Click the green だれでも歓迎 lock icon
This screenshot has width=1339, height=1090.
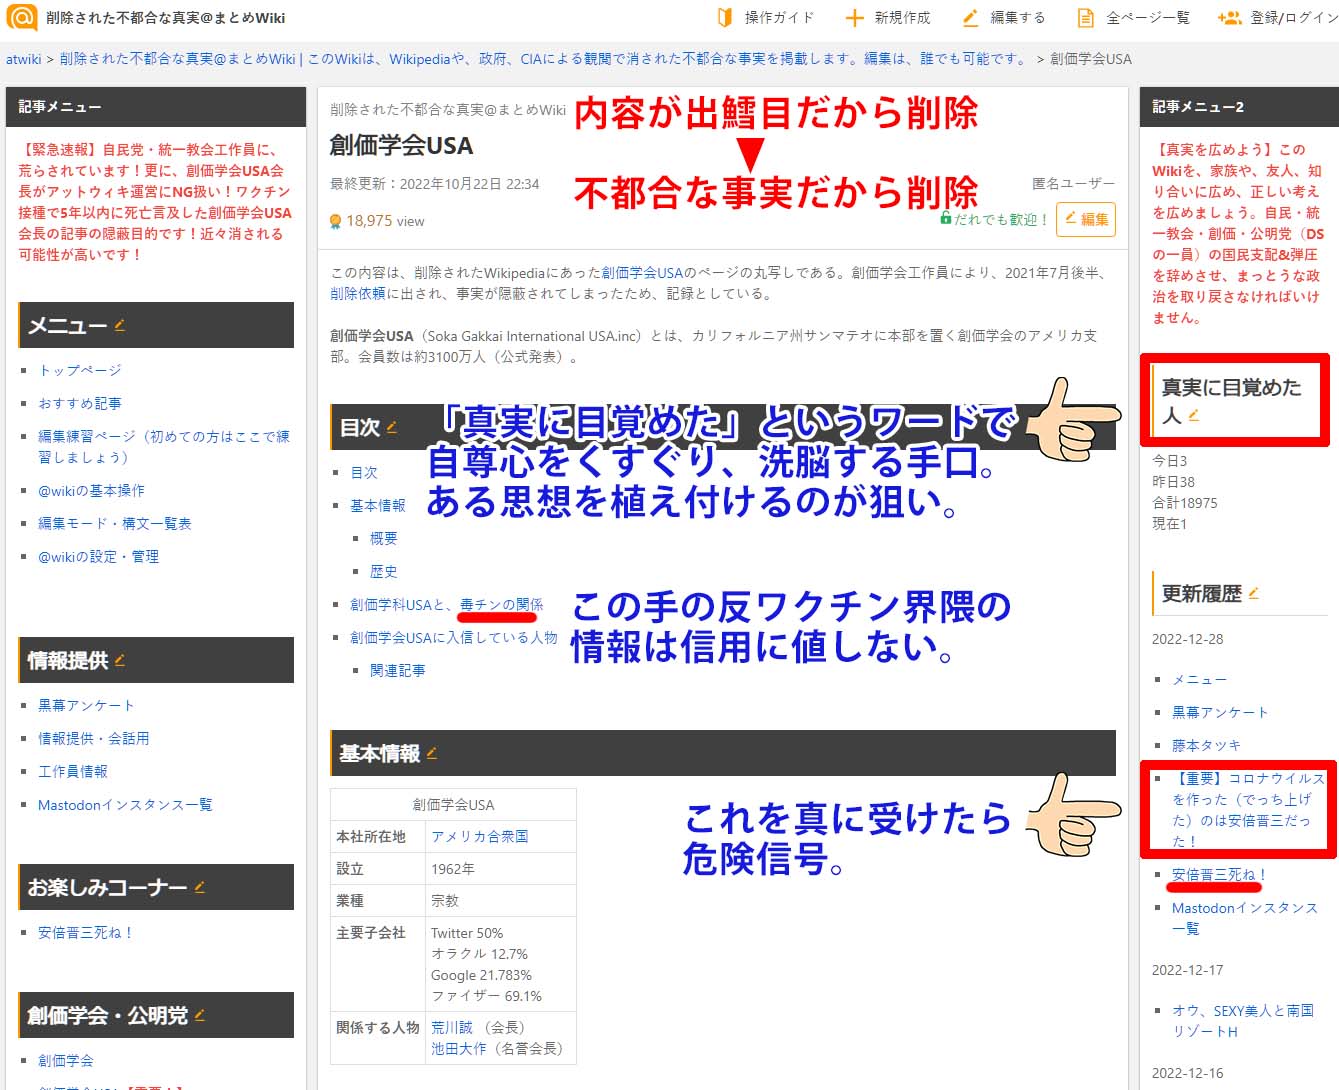pos(946,218)
